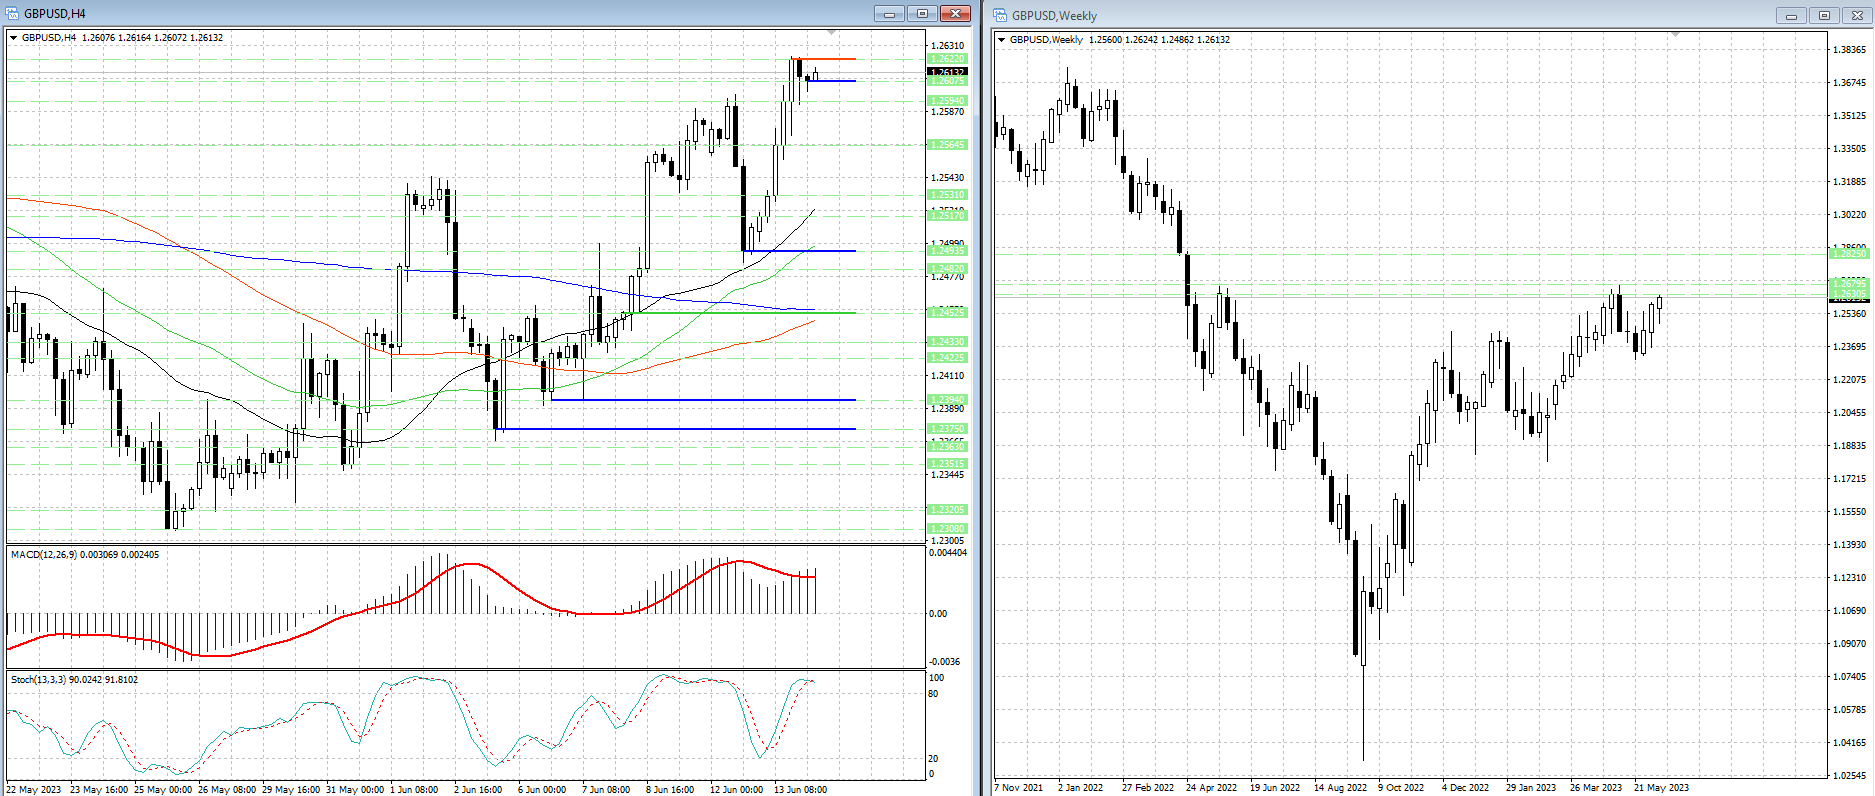Viewport: 1875px width, 796px height.
Task: Click the chart shift marker on Weekly chart
Action: click(x=1675, y=35)
